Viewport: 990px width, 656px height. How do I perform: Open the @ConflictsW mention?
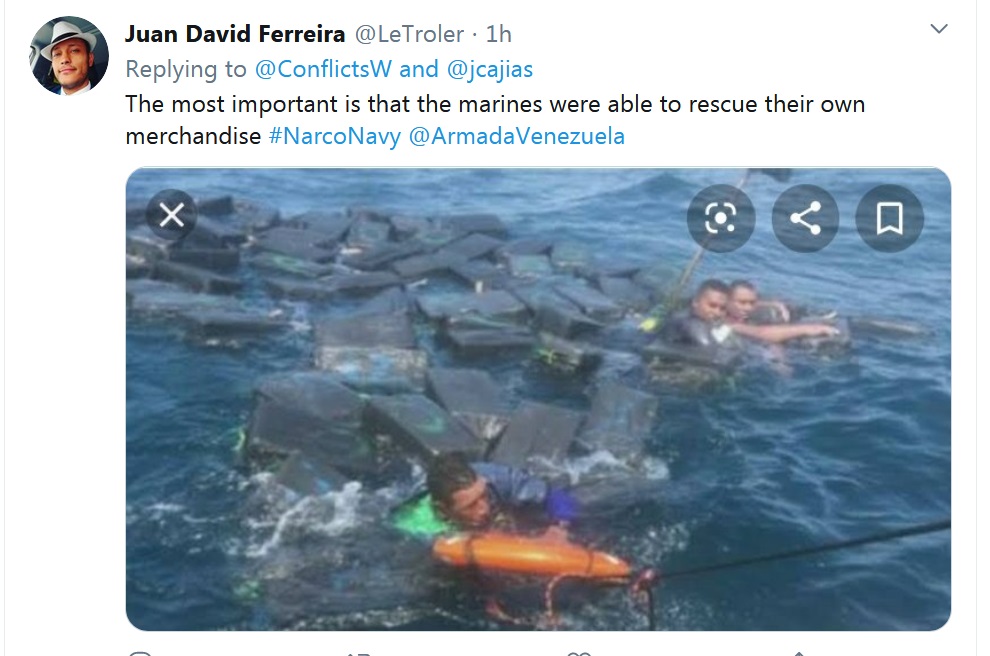point(323,69)
